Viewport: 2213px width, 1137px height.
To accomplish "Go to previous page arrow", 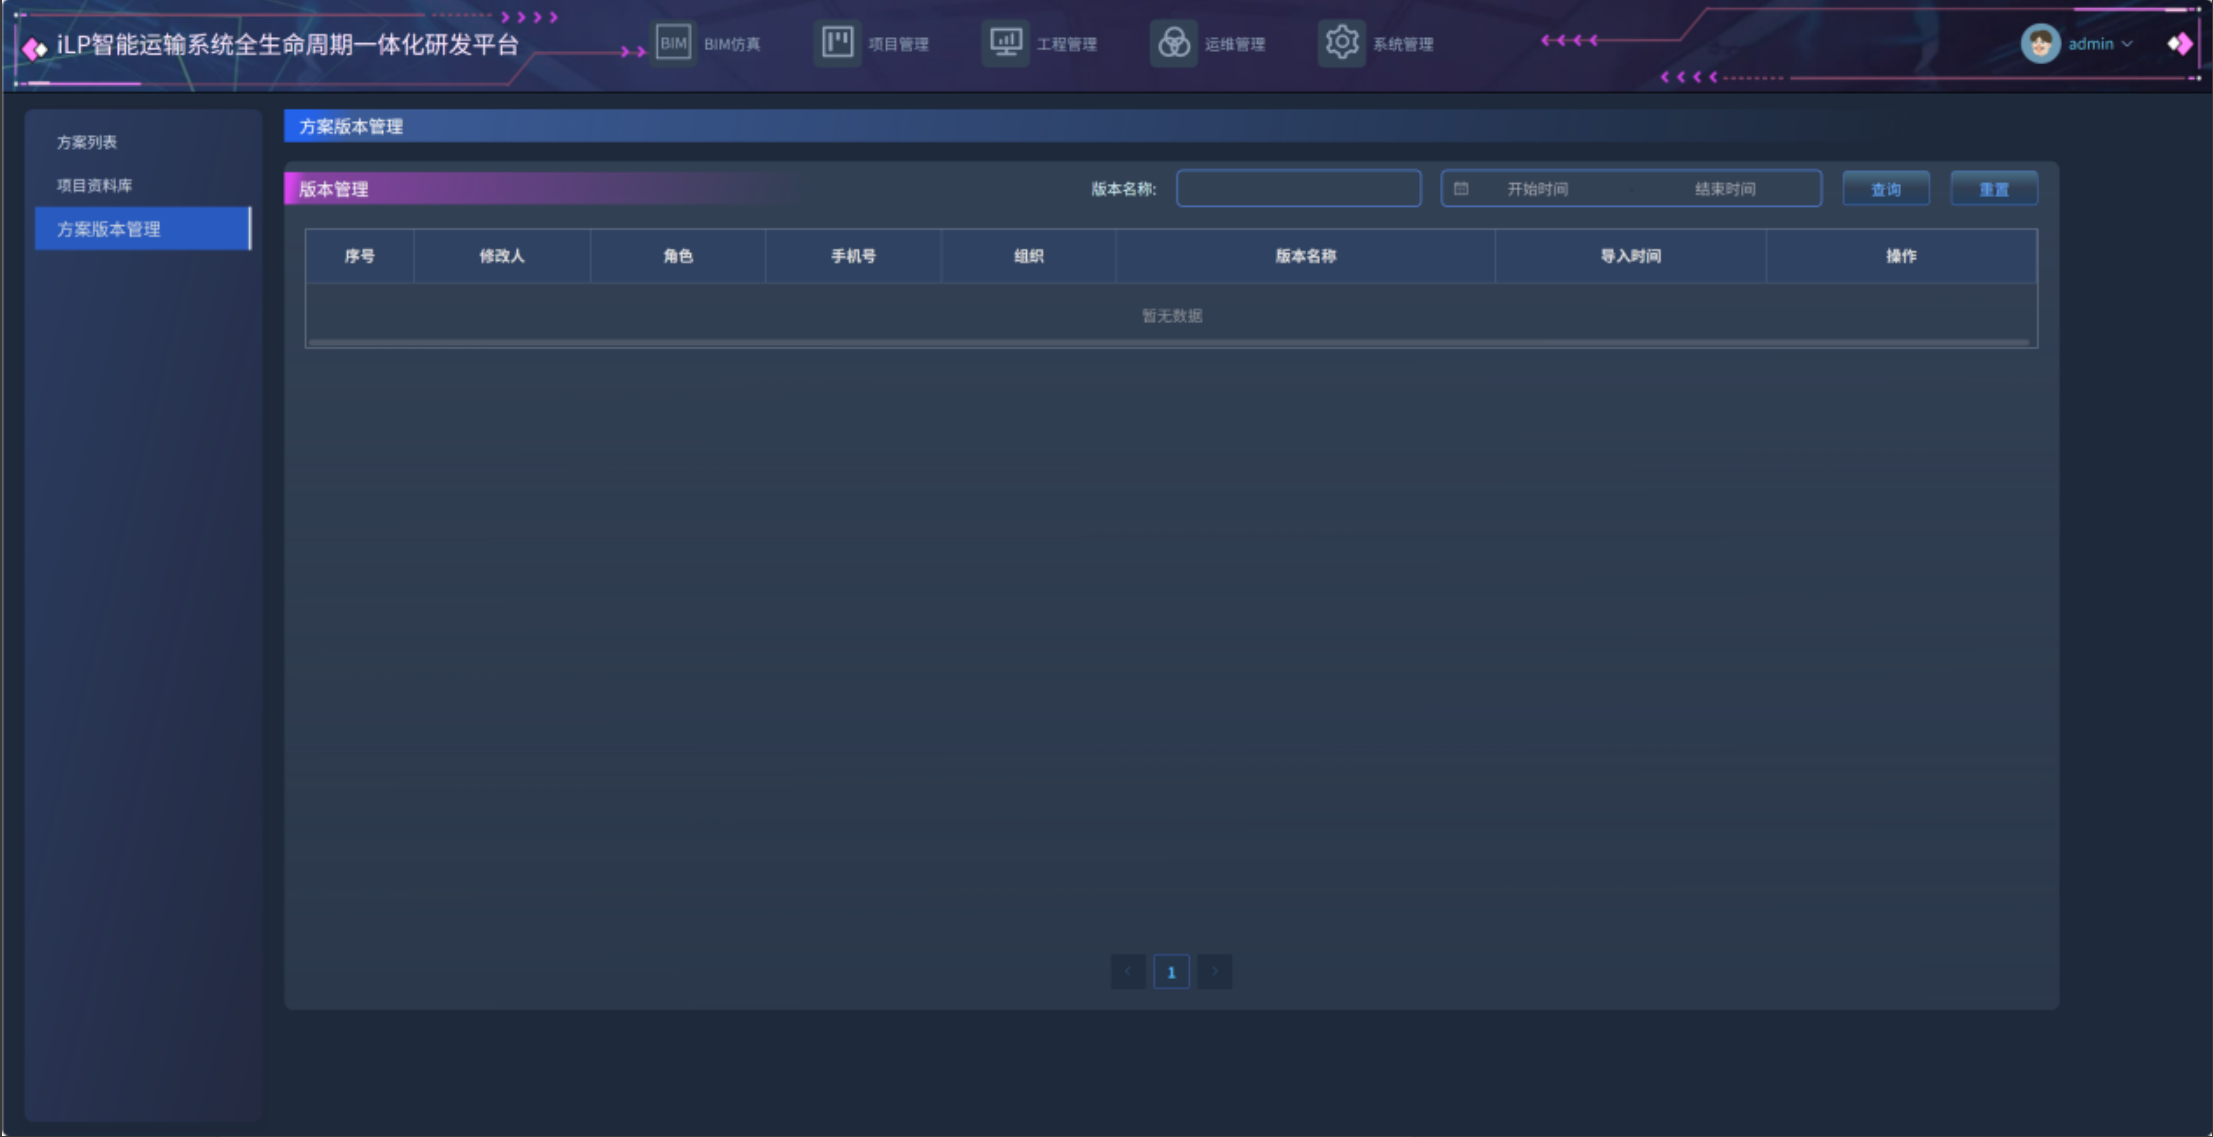I will click(1128, 971).
